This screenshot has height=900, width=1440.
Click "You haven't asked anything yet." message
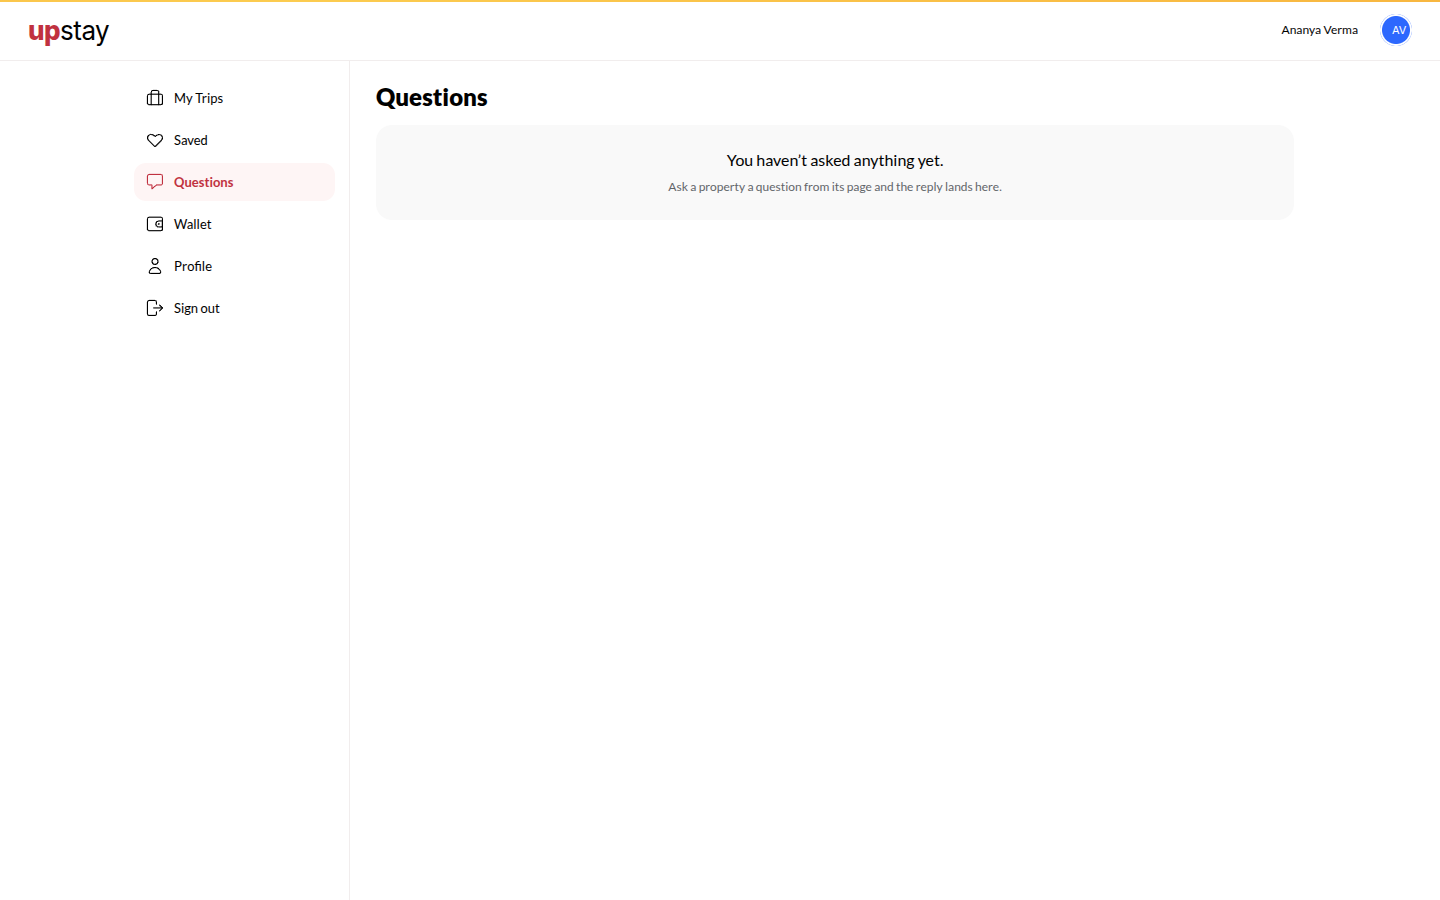click(835, 160)
